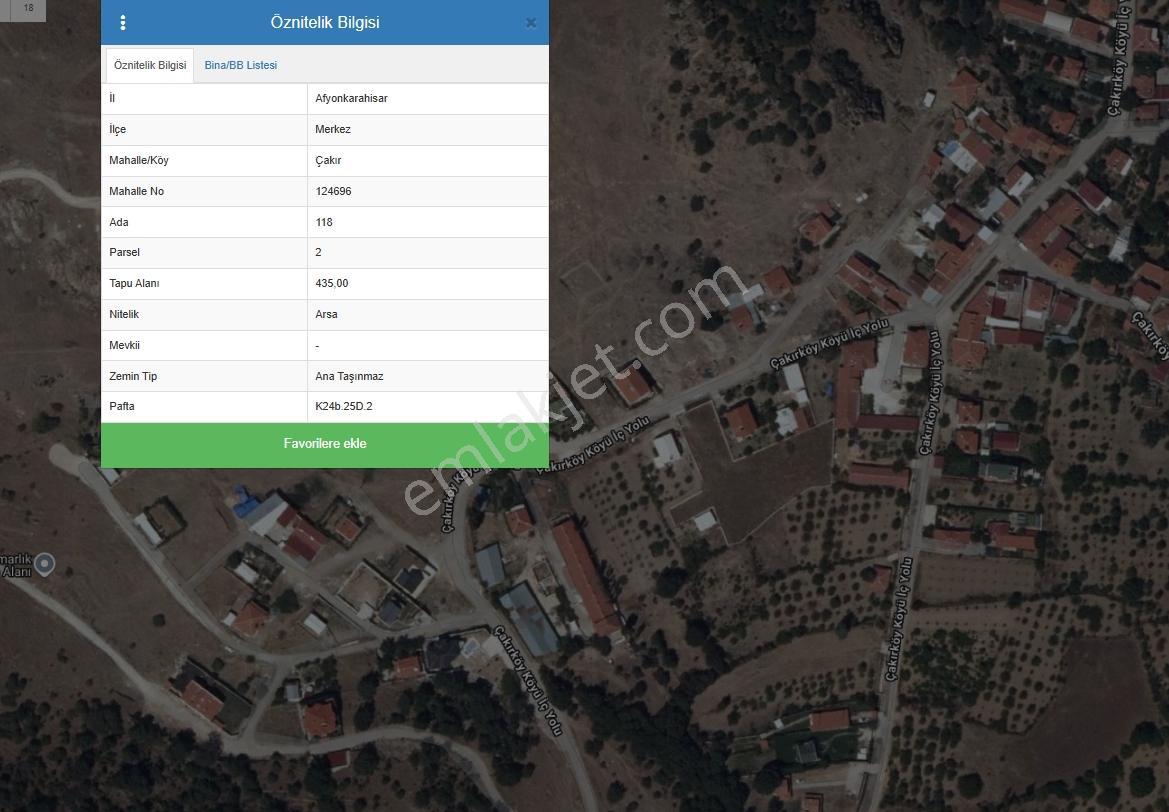Viewport: 1169px width, 812px height.
Task: Switch to the Bina/BB Listesi tab
Action: [x=241, y=66]
